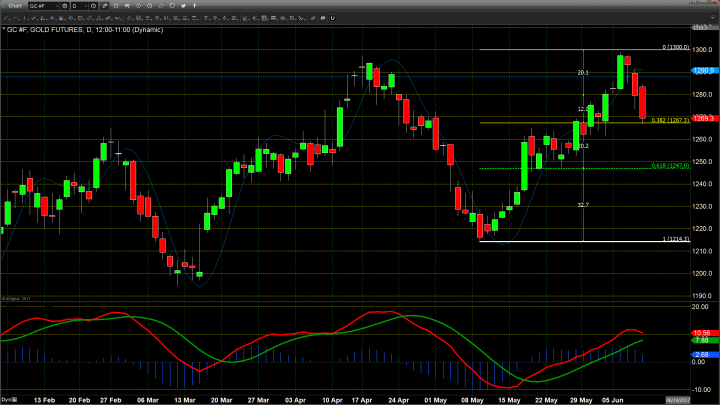Click the 13 Feb date axis label
Viewport: 720px width, 405px height.
tap(44, 400)
